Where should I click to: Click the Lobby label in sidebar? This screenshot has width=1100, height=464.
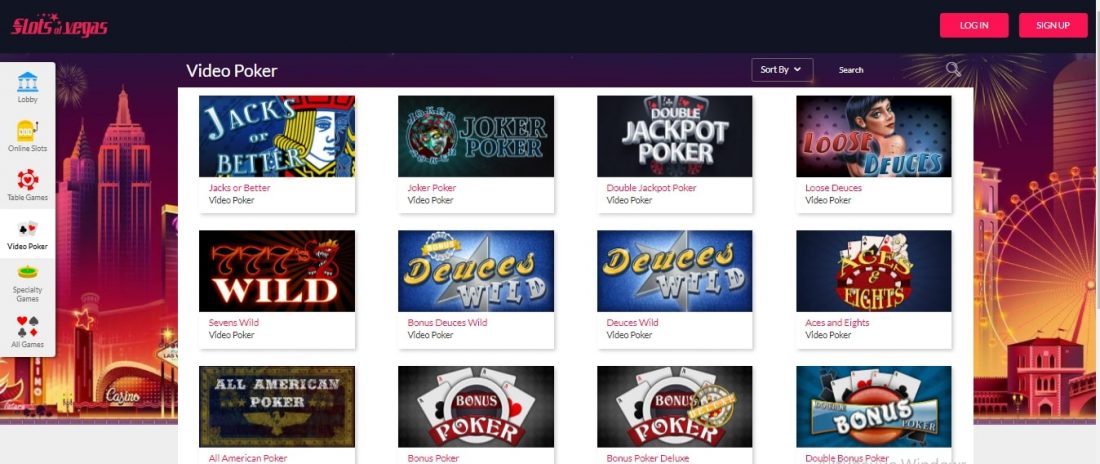click(27, 100)
